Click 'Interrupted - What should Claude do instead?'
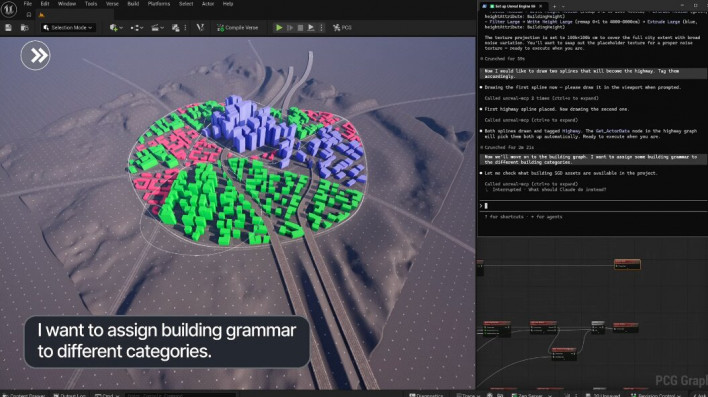The image size is (708, 397). click(549, 190)
